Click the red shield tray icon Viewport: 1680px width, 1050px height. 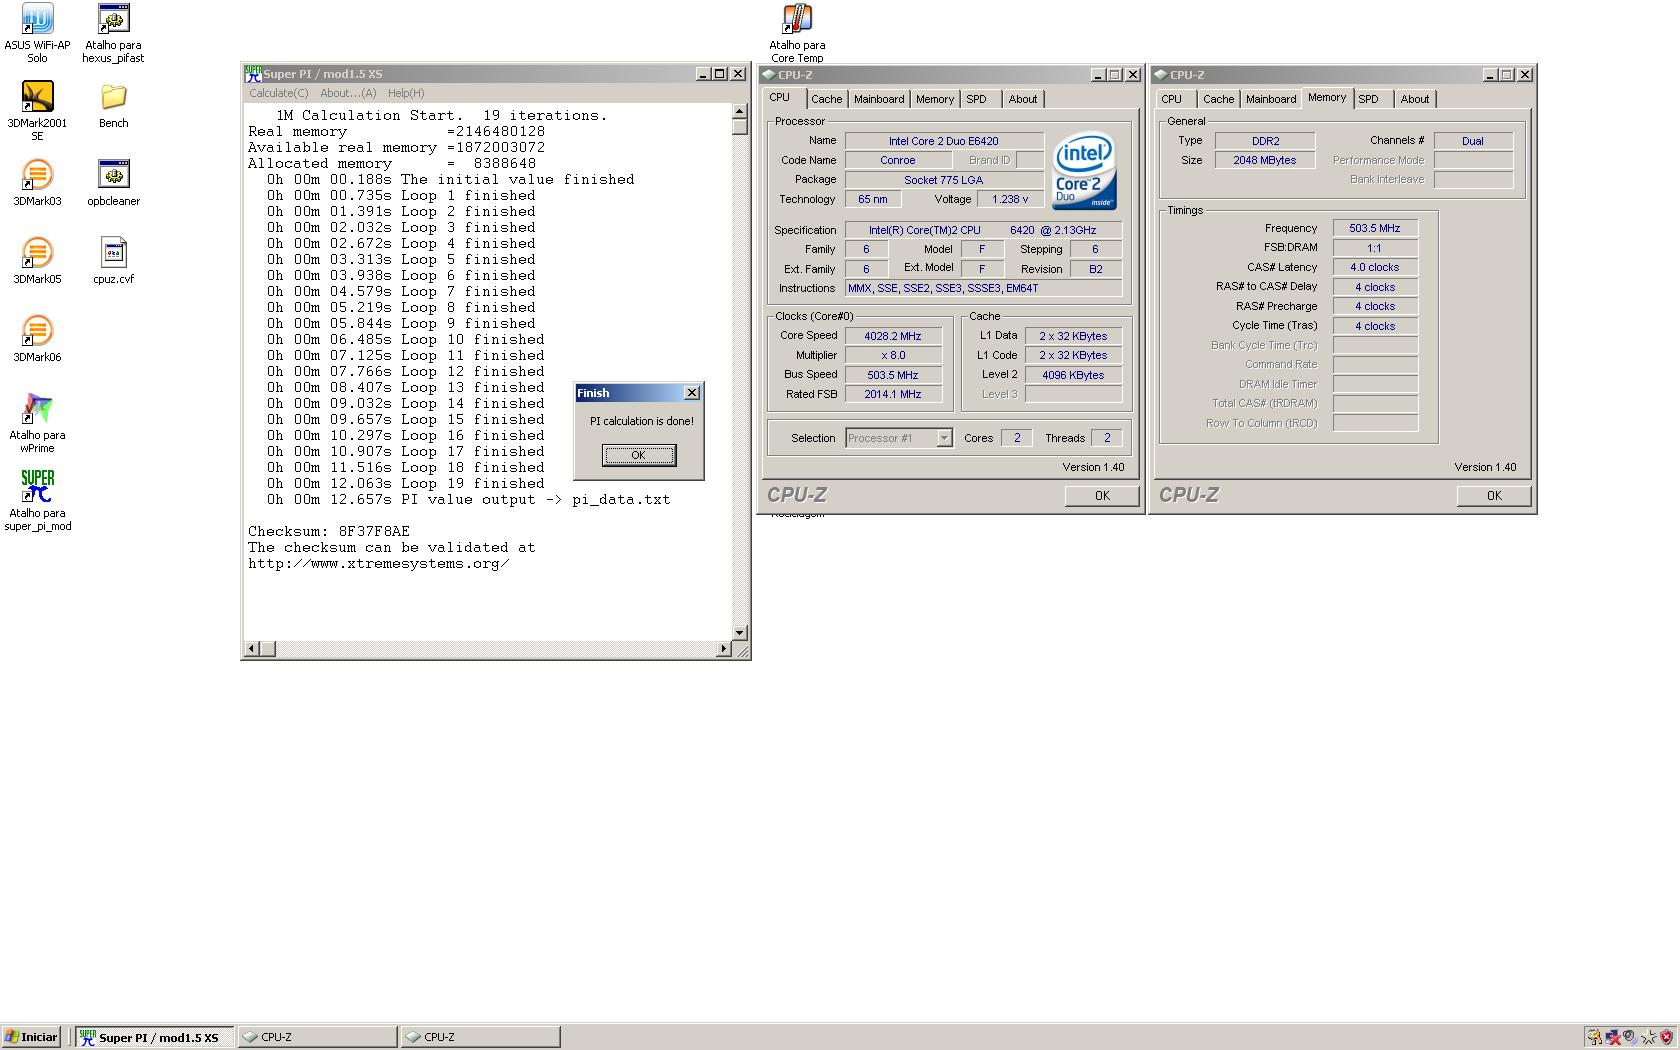click(x=1666, y=1037)
